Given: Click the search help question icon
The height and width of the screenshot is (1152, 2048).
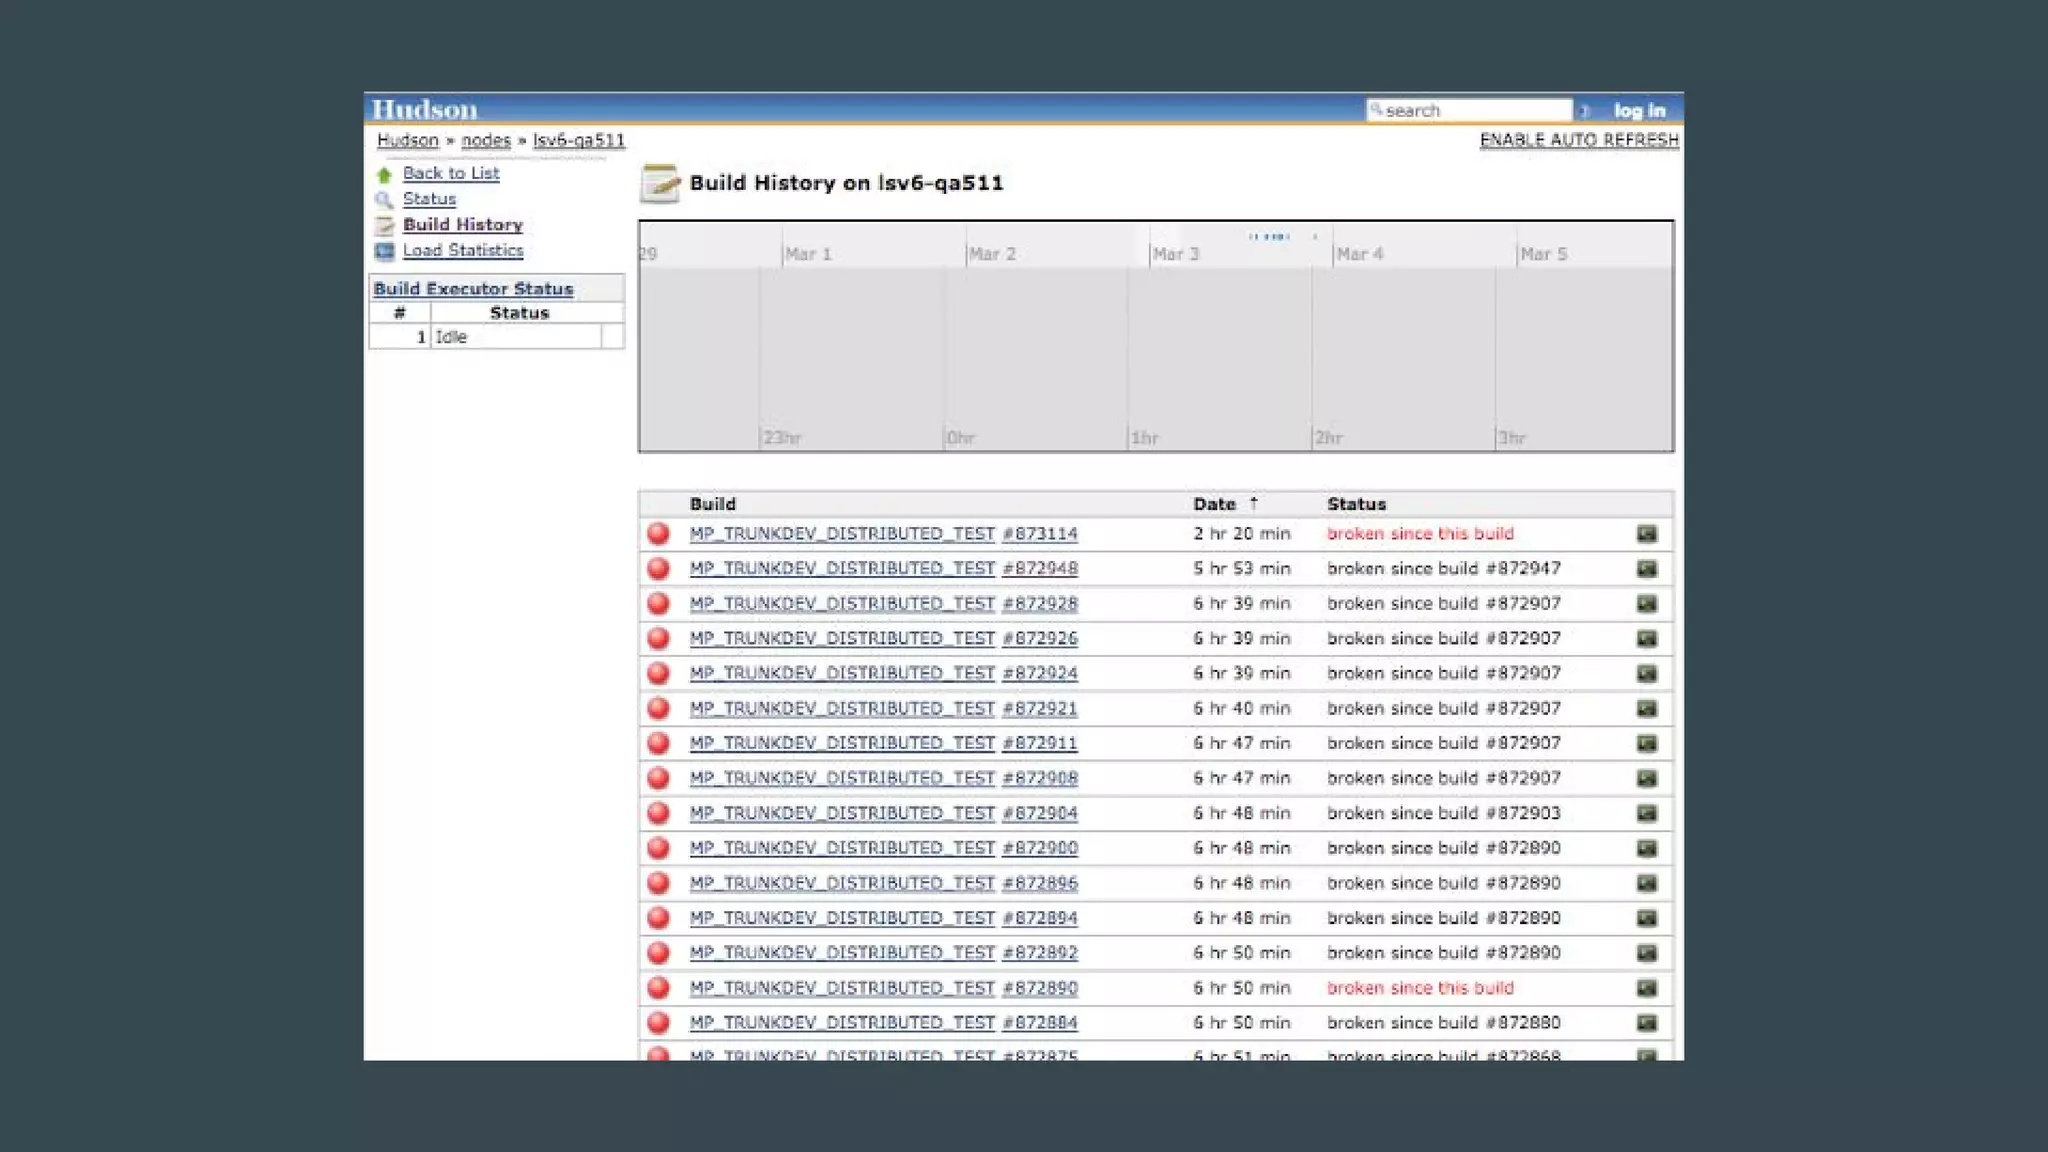Looking at the screenshot, I should pyautogui.click(x=1585, y=111).
